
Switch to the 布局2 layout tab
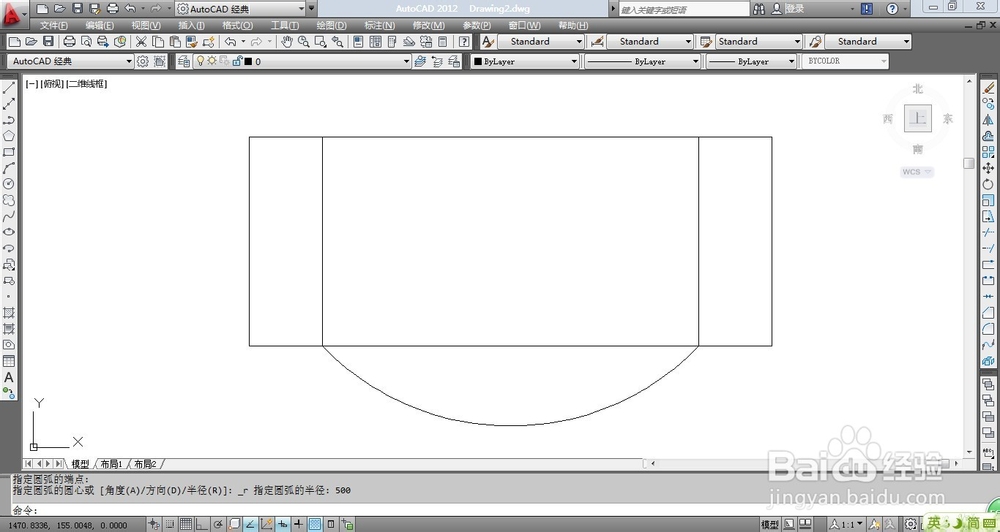coord(145,464)
